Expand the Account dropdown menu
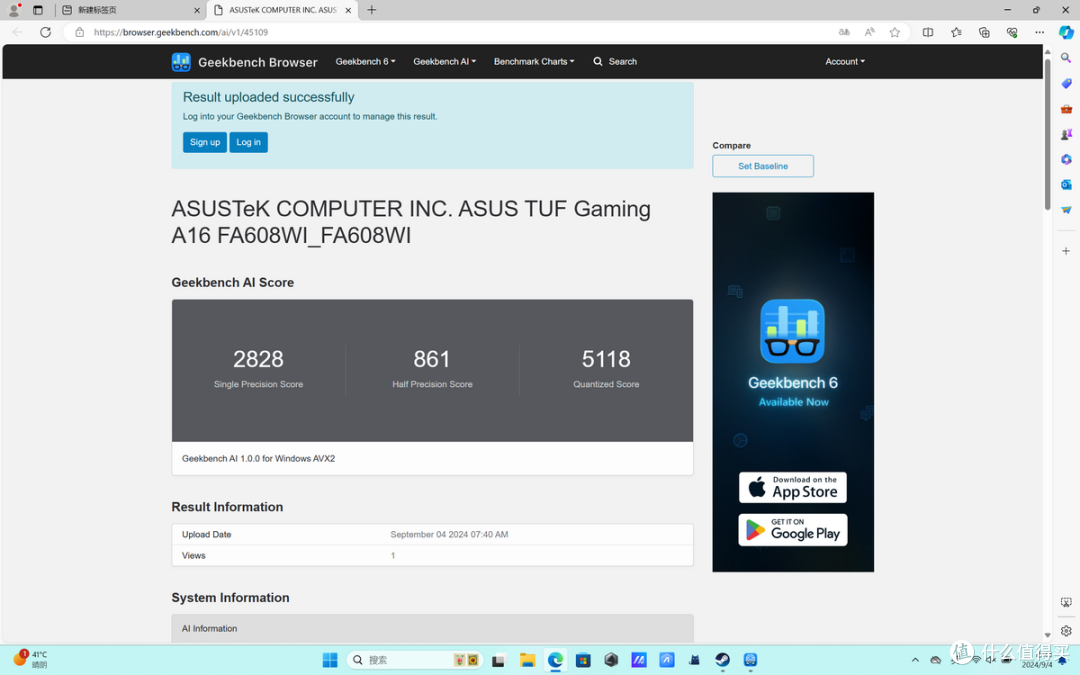The image size is (1080, 675). 845,61
